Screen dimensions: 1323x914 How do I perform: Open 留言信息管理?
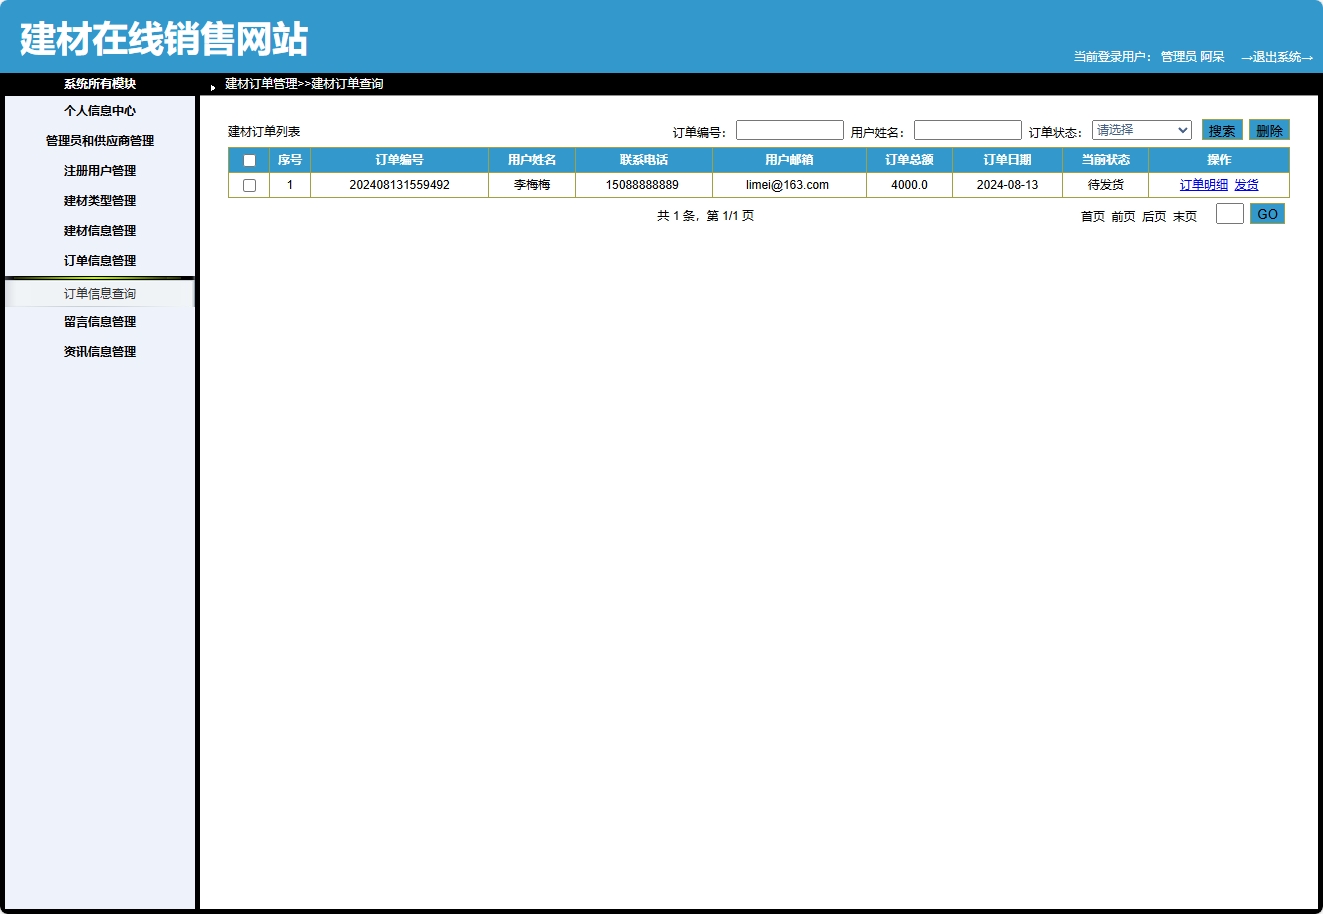click(x=99, y=320)
